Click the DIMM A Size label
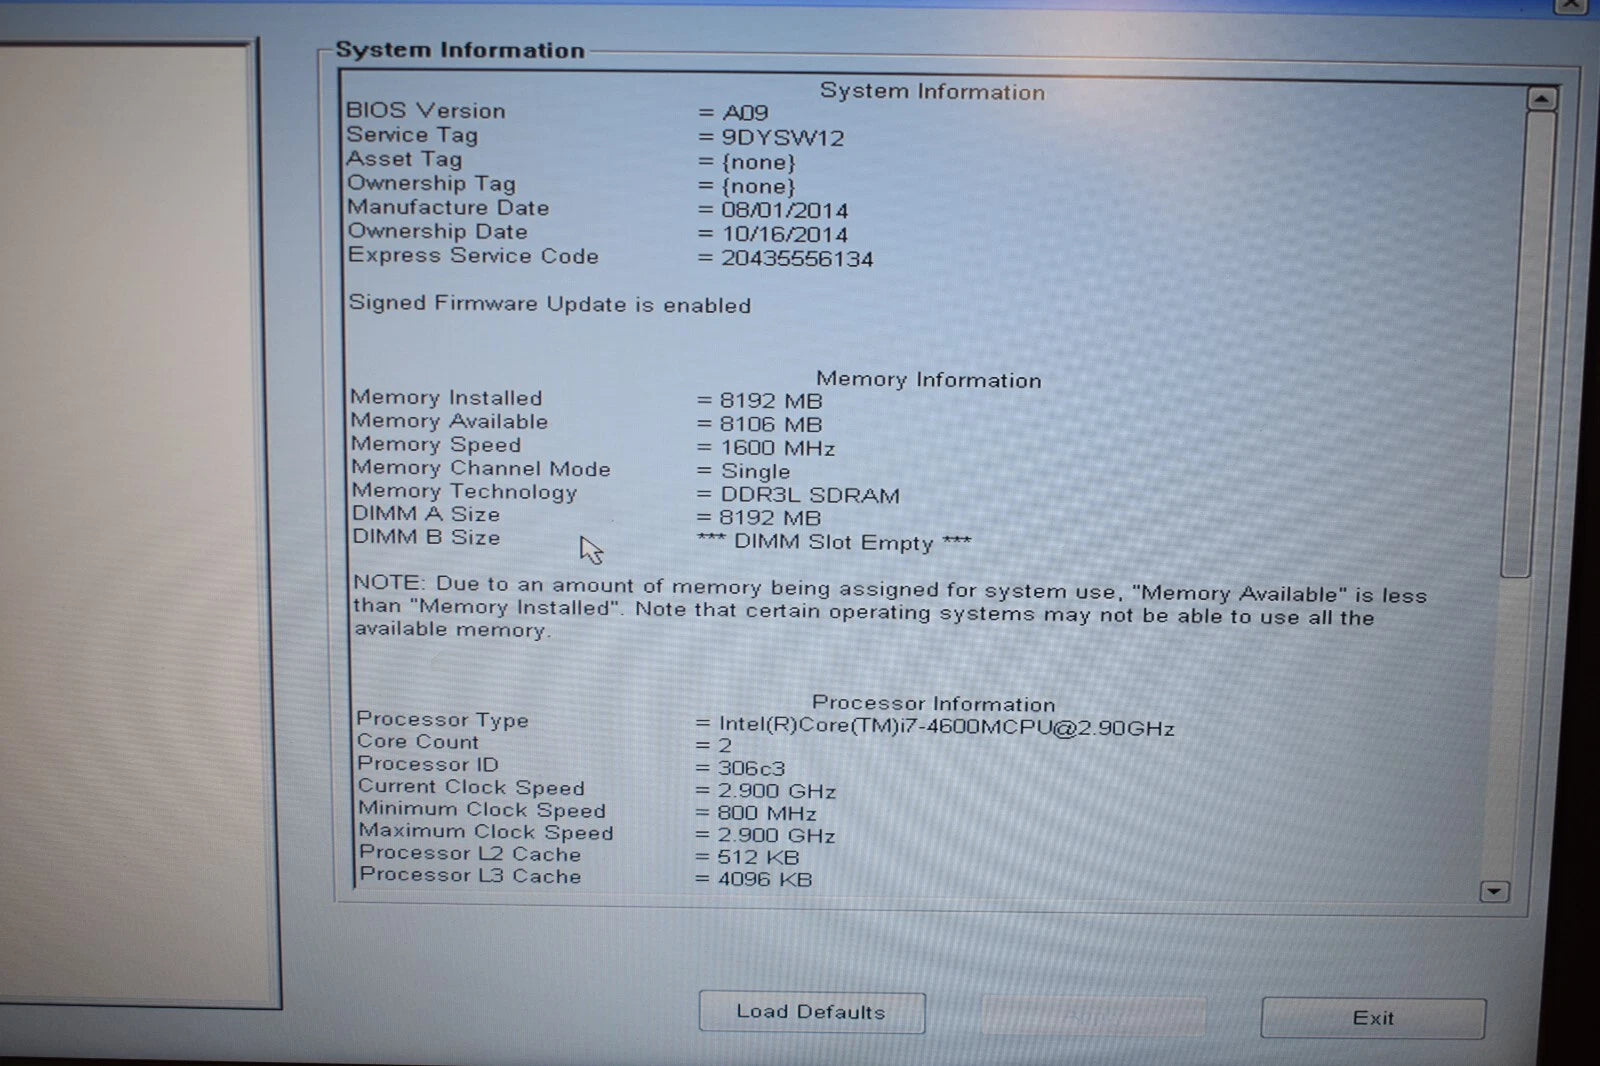1600x1066 pixels. [x=426, y=514]
